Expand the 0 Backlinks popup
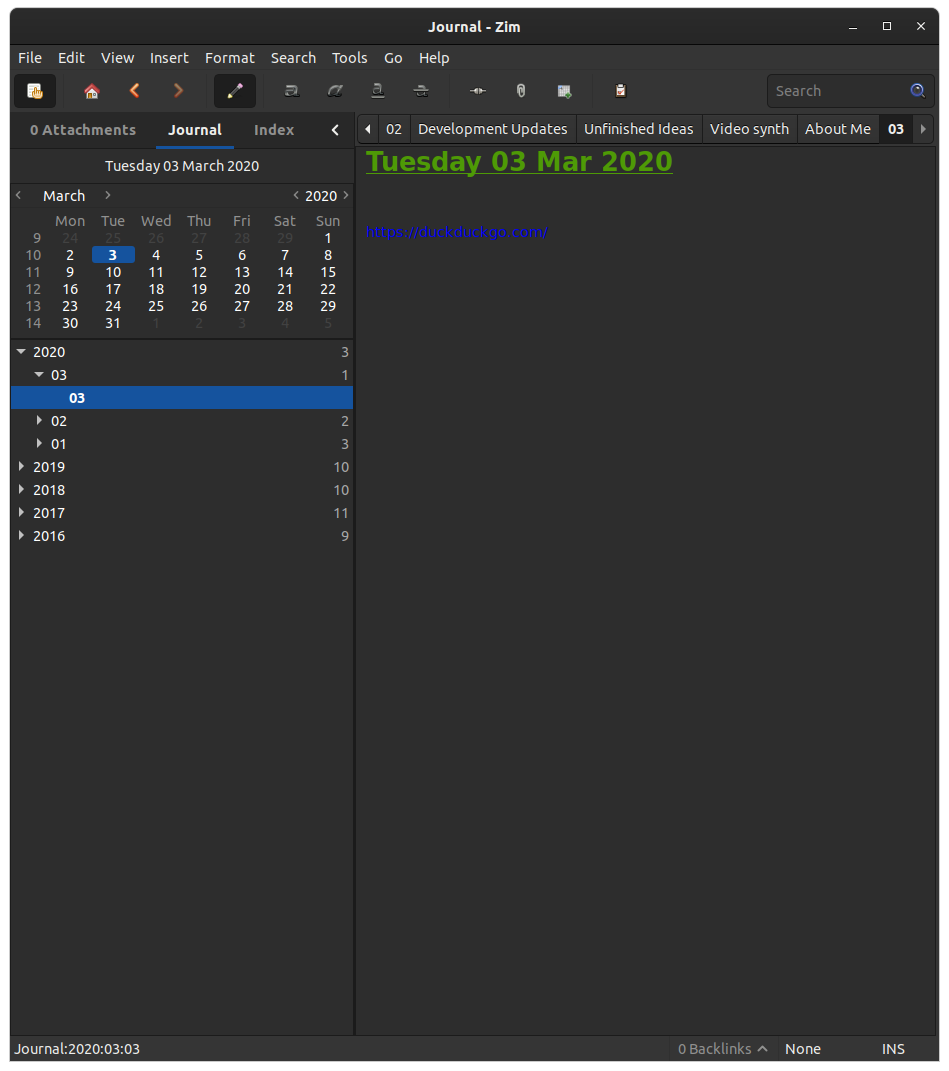The image size is (949, 1071). pos(723,1049)
